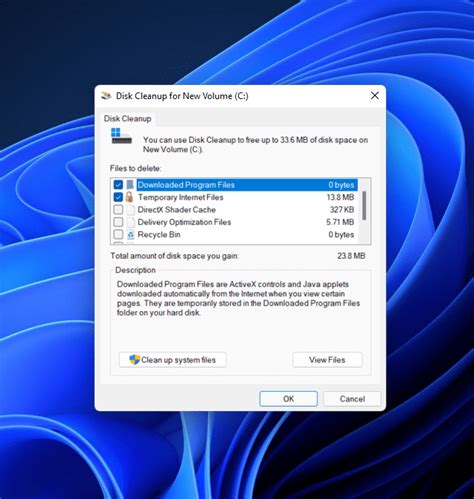Click the Recycle Bin icon in list
474x499 pixels.
pyautogui.click(x=130, y=235)
